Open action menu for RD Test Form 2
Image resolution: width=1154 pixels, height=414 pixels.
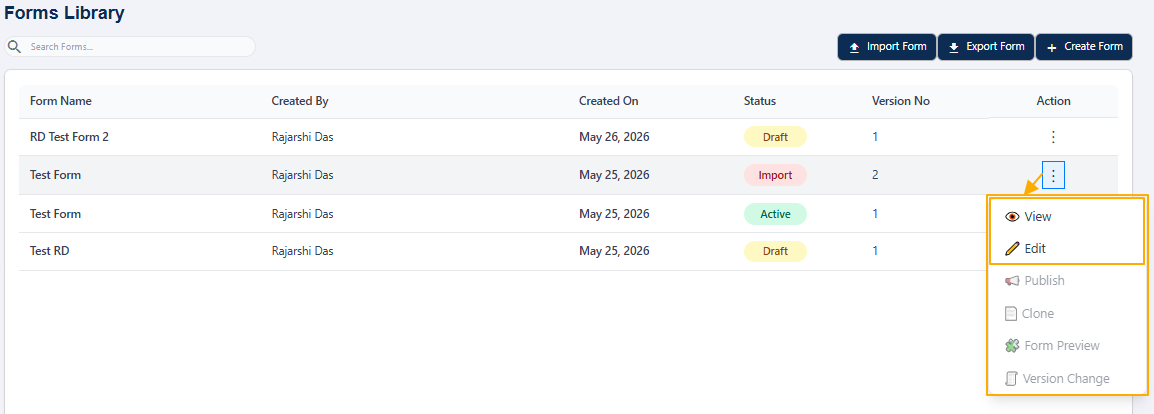(1053, 137)
